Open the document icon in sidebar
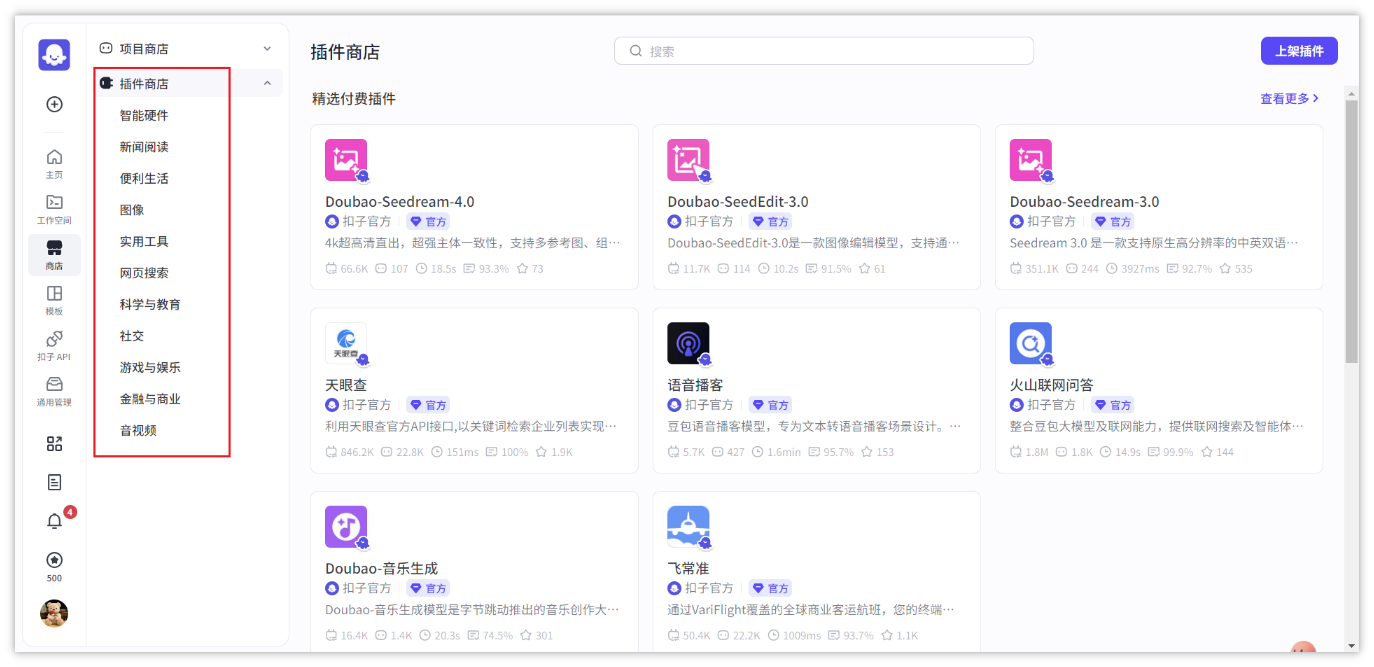This screenshot has width=1374, height=667. 55,482
